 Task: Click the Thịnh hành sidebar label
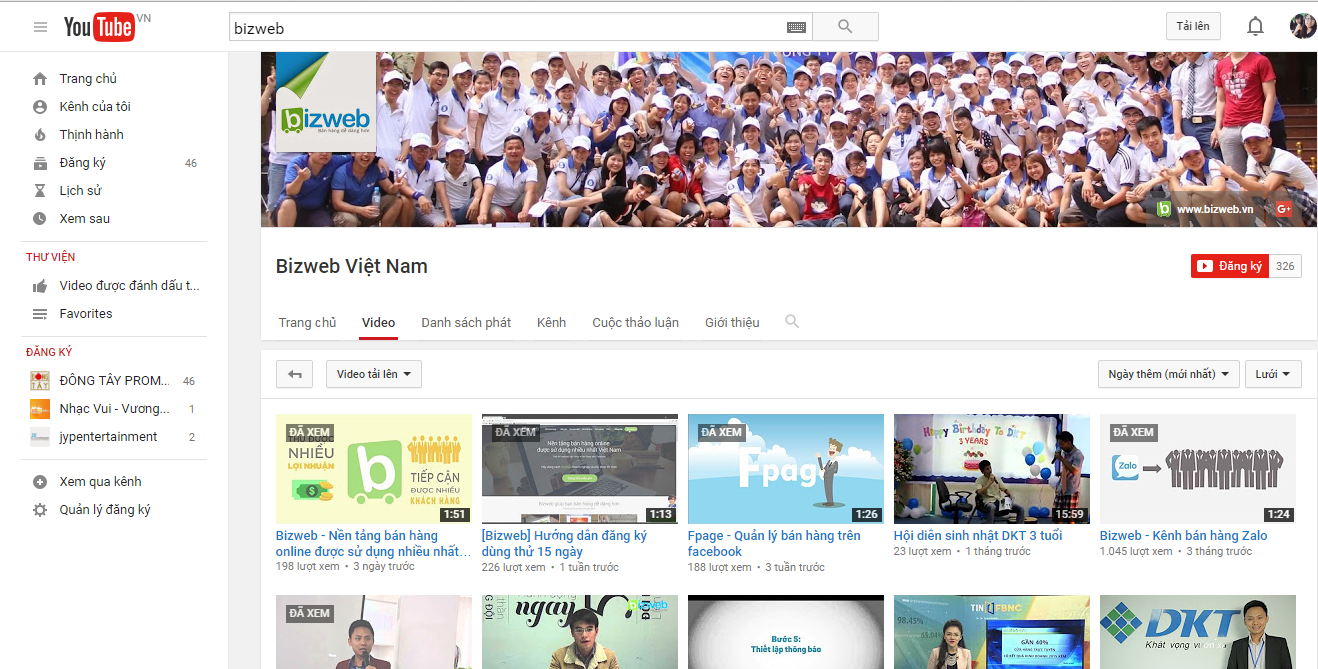(92, 135)
